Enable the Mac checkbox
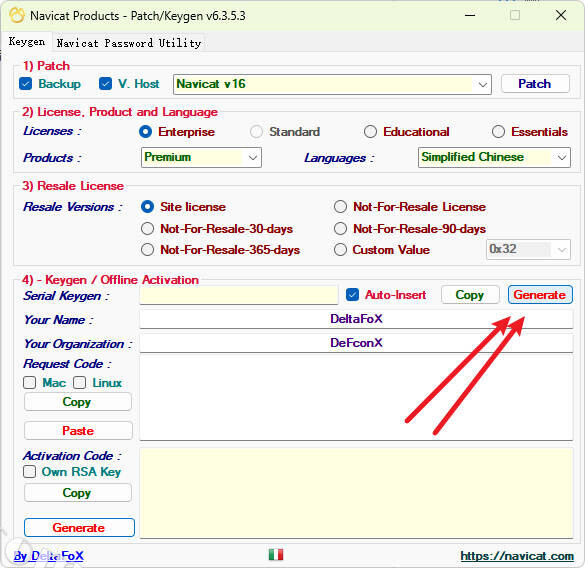This screenshot has width=585, height=568. pos(29,383)
